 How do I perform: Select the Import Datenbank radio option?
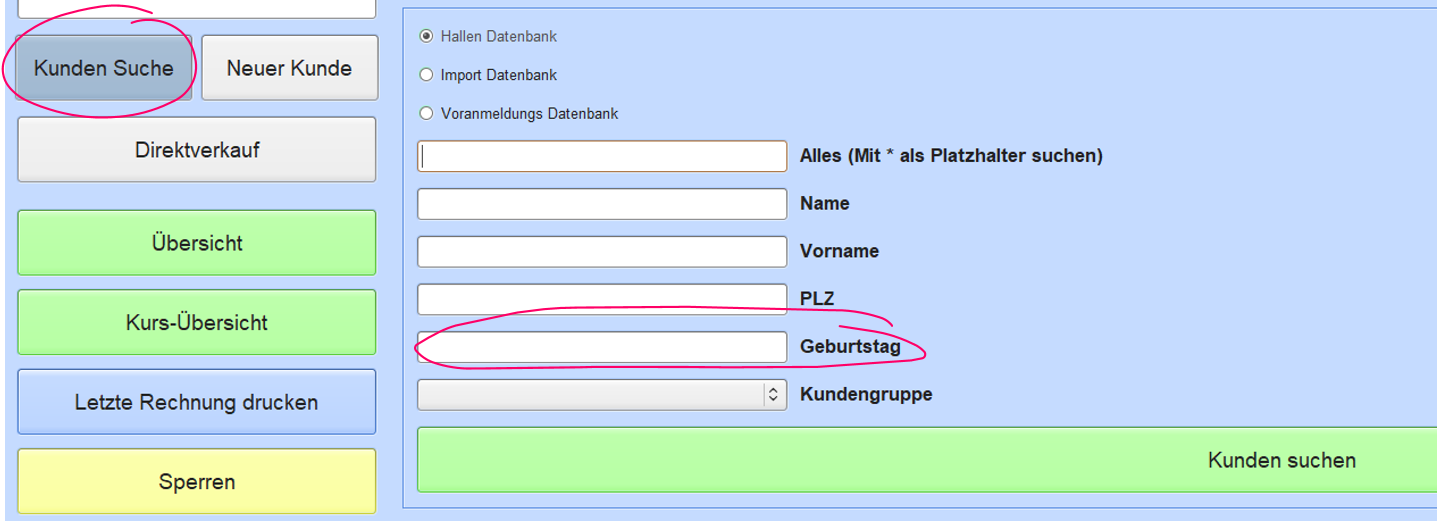[427, 75]
